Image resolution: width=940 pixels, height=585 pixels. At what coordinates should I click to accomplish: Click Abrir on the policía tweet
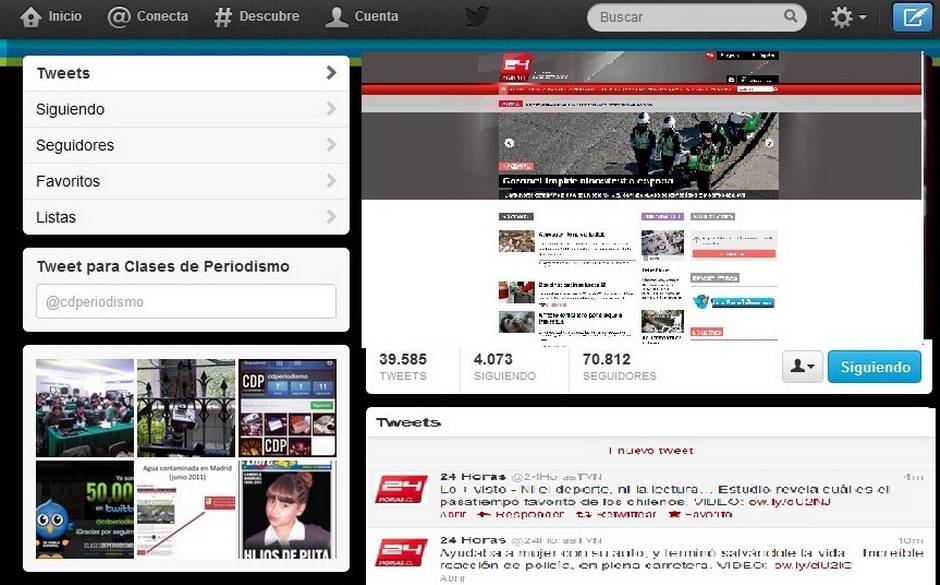coord(453,578)
